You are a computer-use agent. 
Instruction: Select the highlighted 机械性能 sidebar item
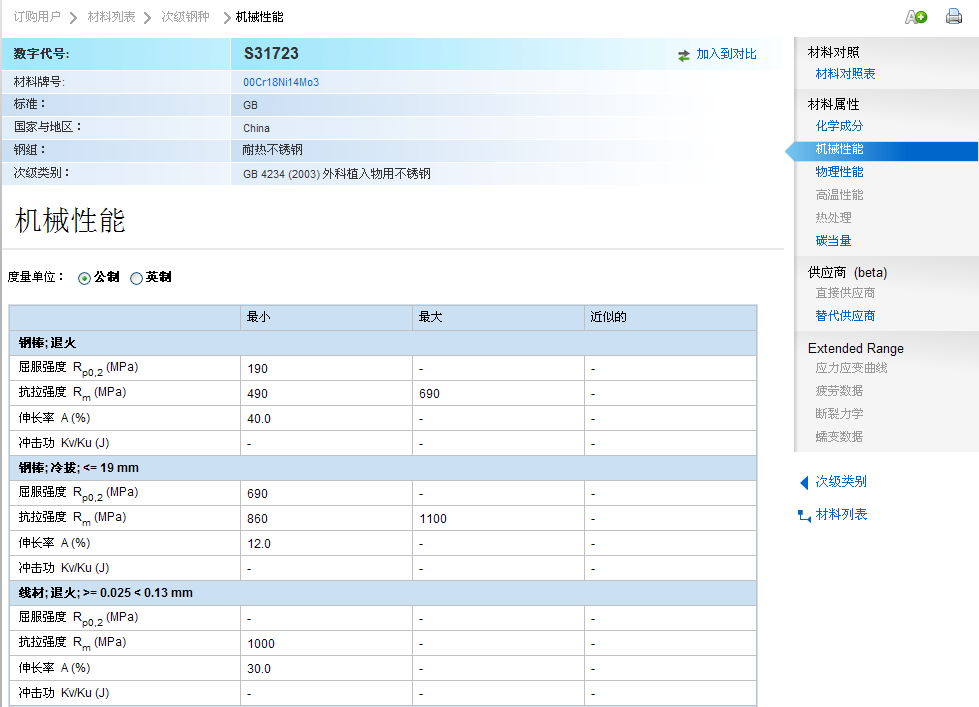(839, 150)
